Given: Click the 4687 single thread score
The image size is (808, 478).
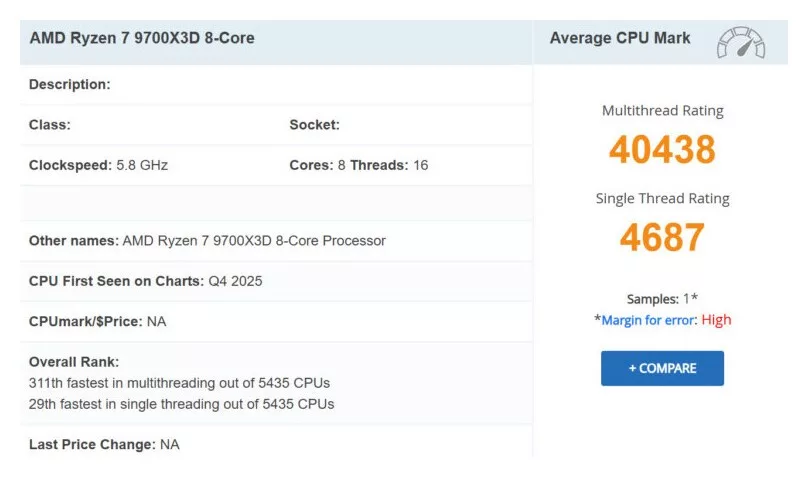Looking at the screenshot, I should pos(662,238).
